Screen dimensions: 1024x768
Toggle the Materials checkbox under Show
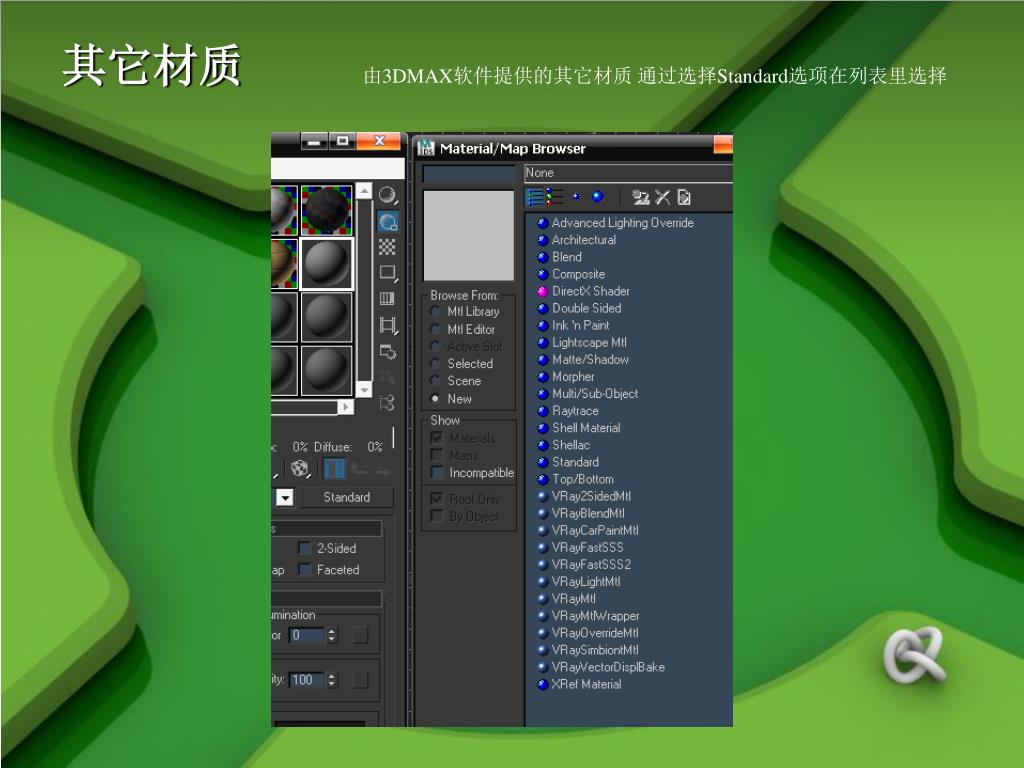[437, 438]
